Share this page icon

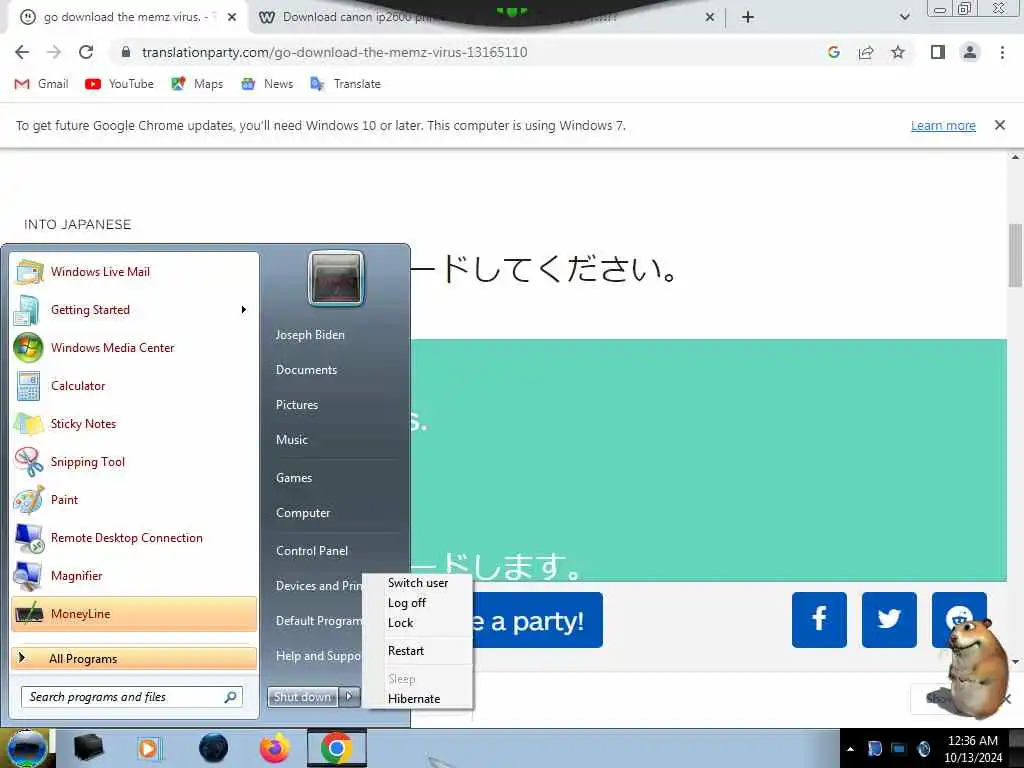[866, 52]
